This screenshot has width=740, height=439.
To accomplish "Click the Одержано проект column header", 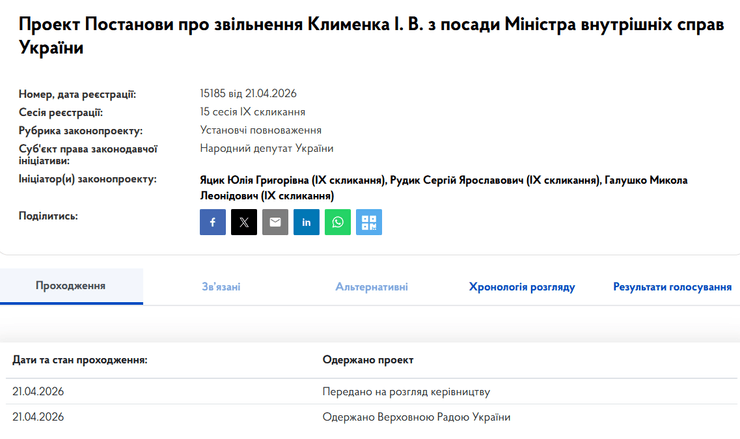I will tap(368, 359).
